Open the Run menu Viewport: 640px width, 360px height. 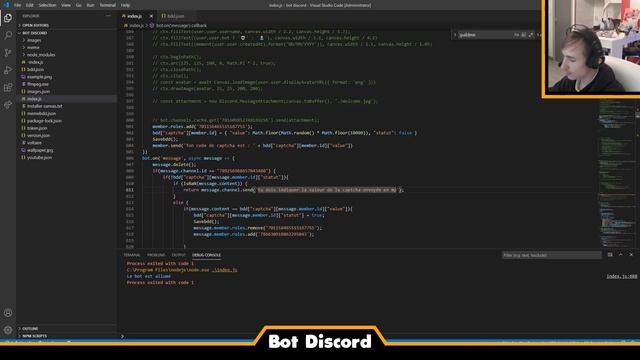click(90, 5)
